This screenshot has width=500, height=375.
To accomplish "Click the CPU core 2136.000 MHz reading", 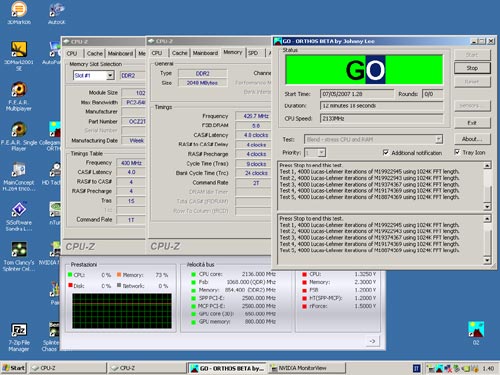I will tap(259, 274).
